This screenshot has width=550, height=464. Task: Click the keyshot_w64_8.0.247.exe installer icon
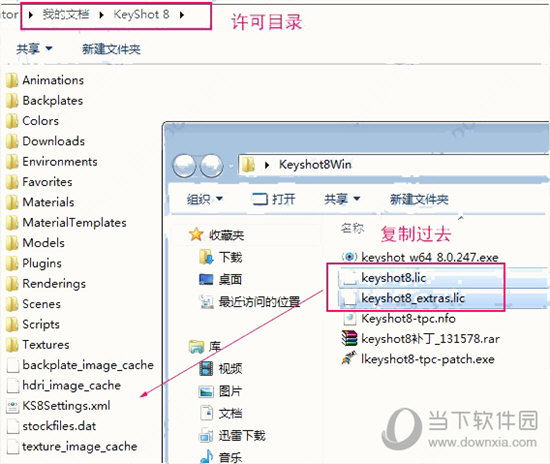point(350,257)
